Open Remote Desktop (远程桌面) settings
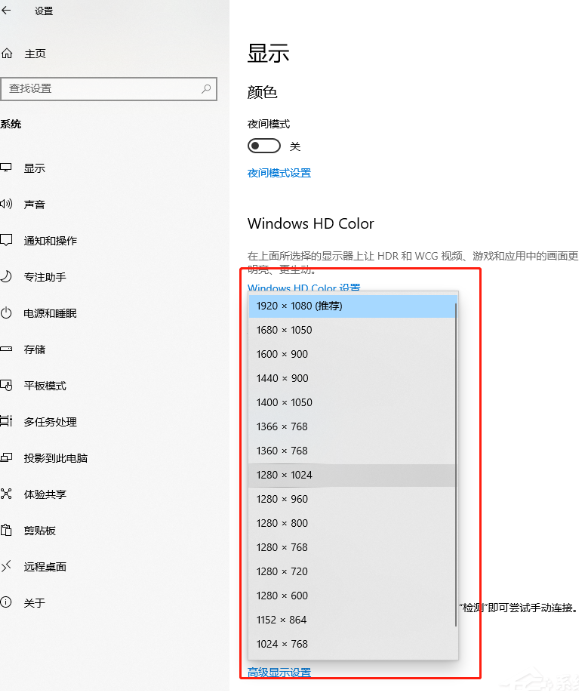Screen dimensions: 579x691 (45, 566)
